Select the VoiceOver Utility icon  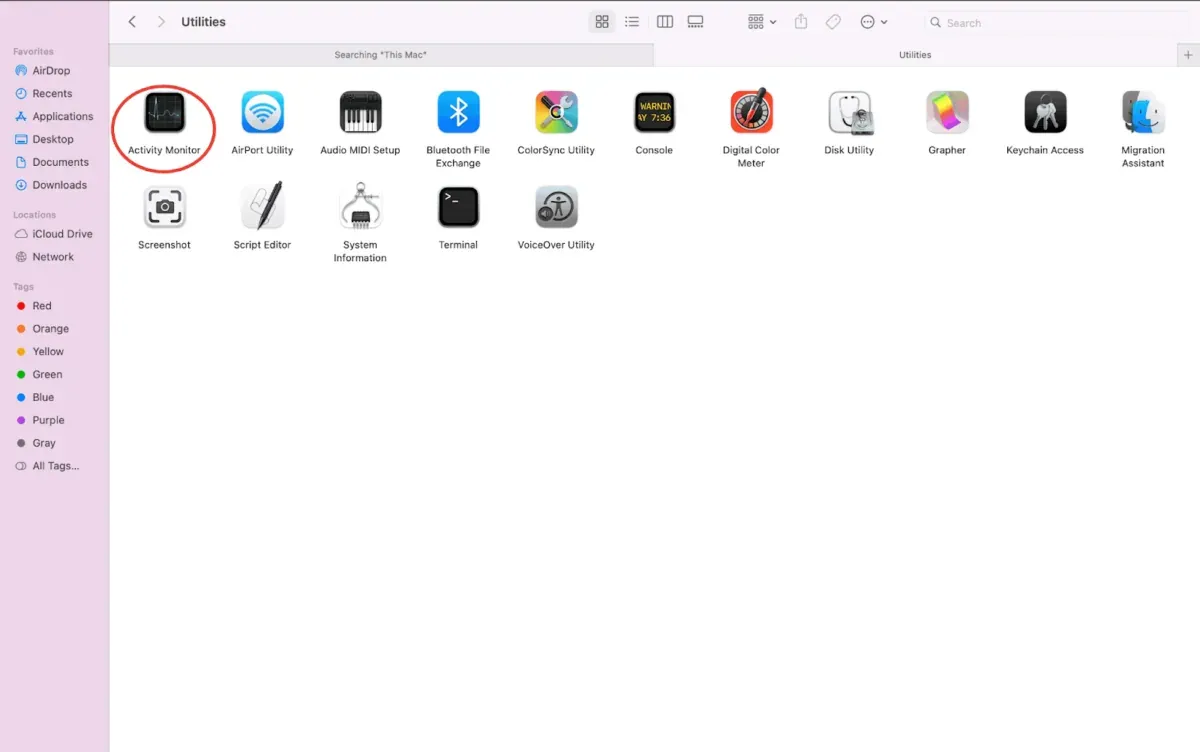556,207
